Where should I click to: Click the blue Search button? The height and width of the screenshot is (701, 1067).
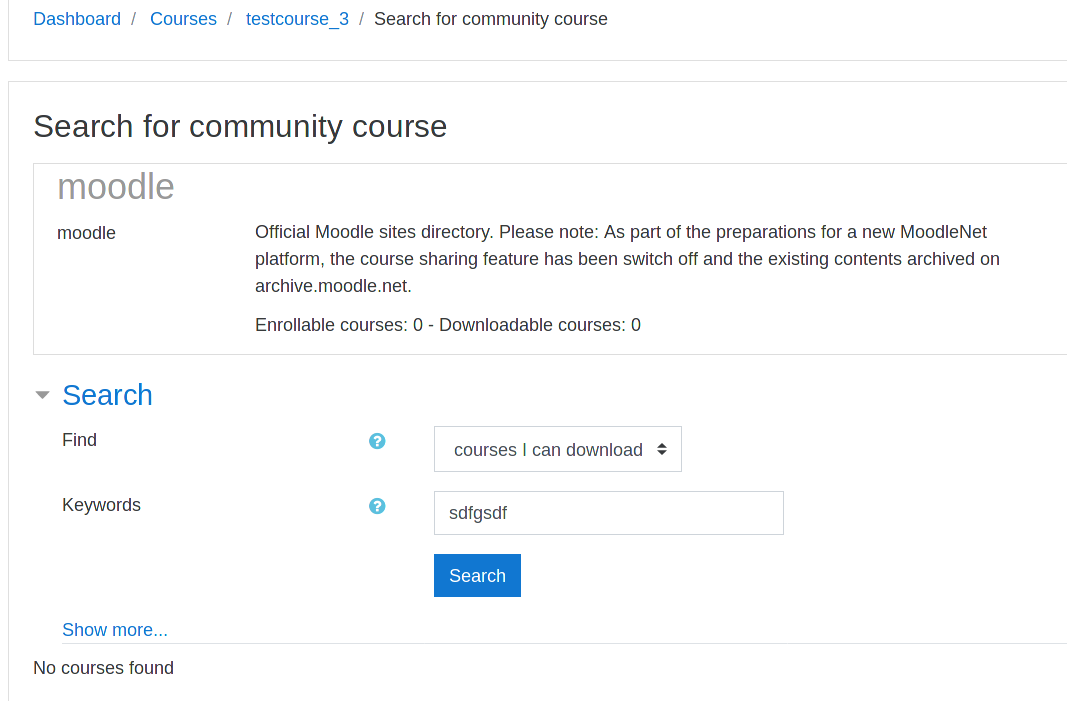[x=477, y=575]
